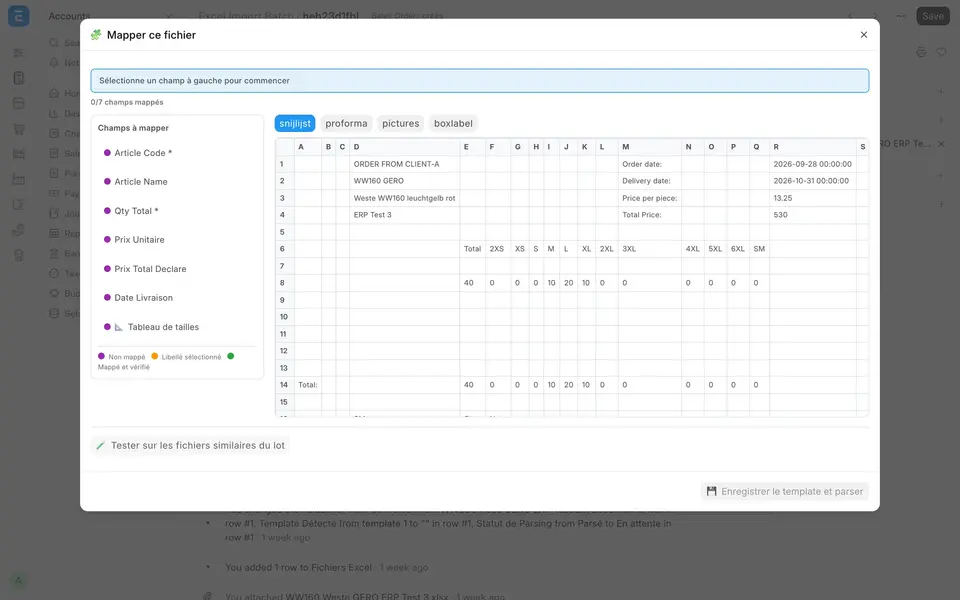Click cell 2026-10-31 00:00:00
The width and height of the screenshot is (960, 600).
tap(812, 181)
